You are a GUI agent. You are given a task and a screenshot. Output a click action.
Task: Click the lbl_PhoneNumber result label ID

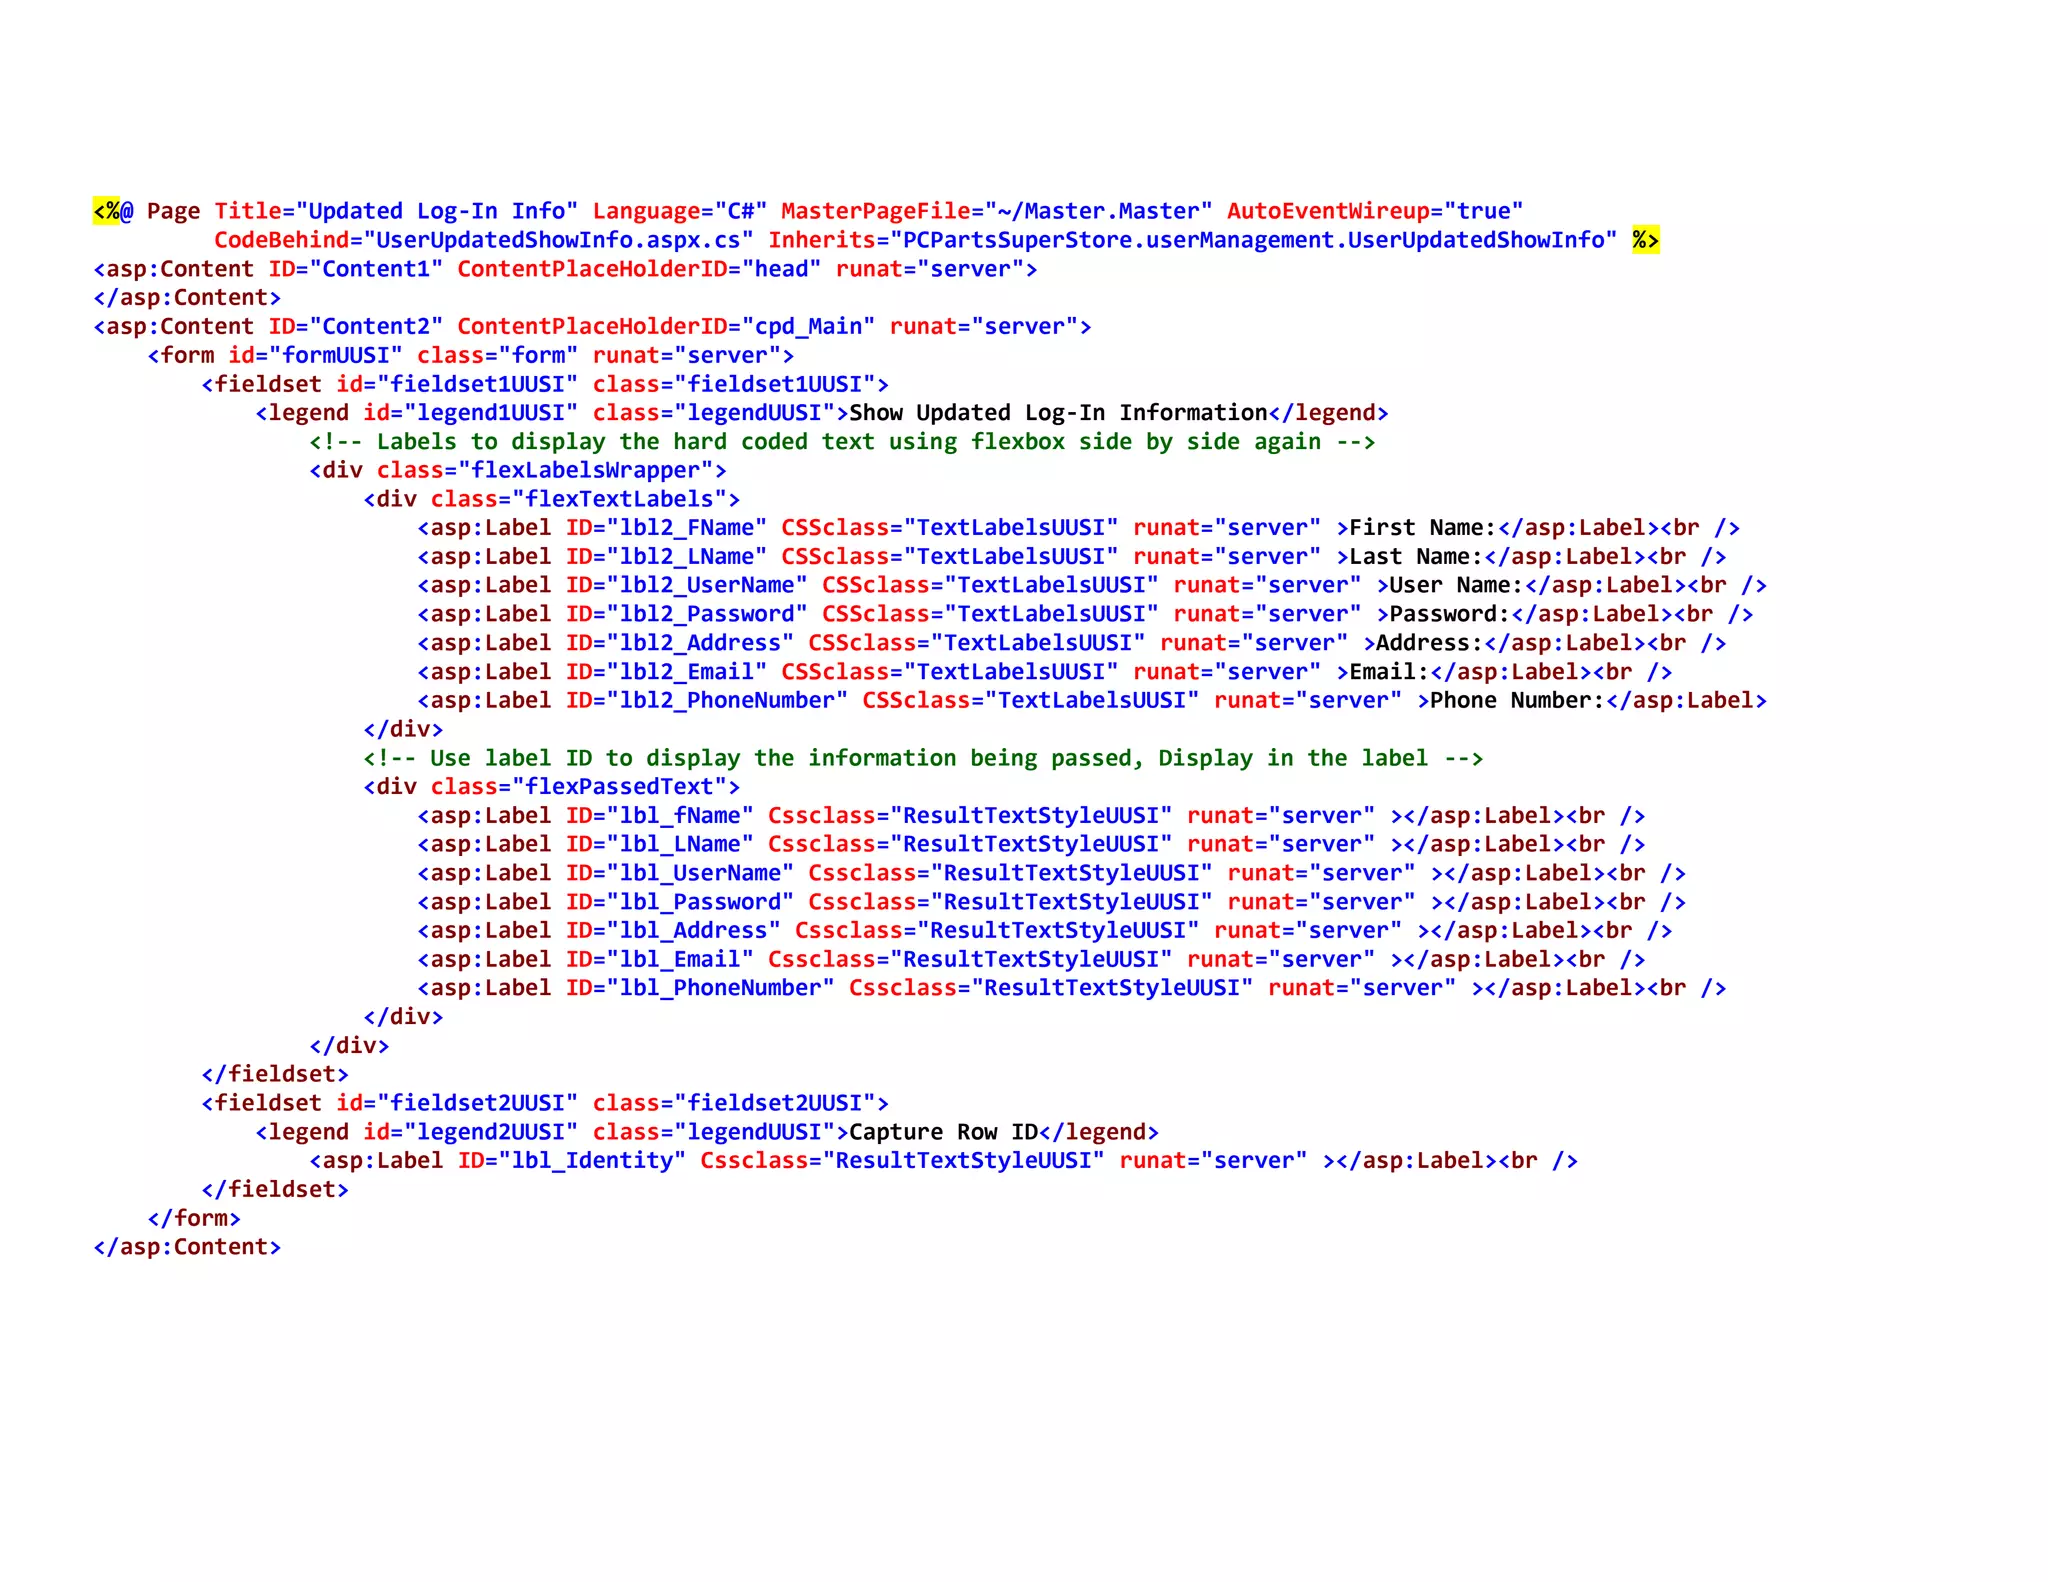pyautogui.click(x=720, y=988)
